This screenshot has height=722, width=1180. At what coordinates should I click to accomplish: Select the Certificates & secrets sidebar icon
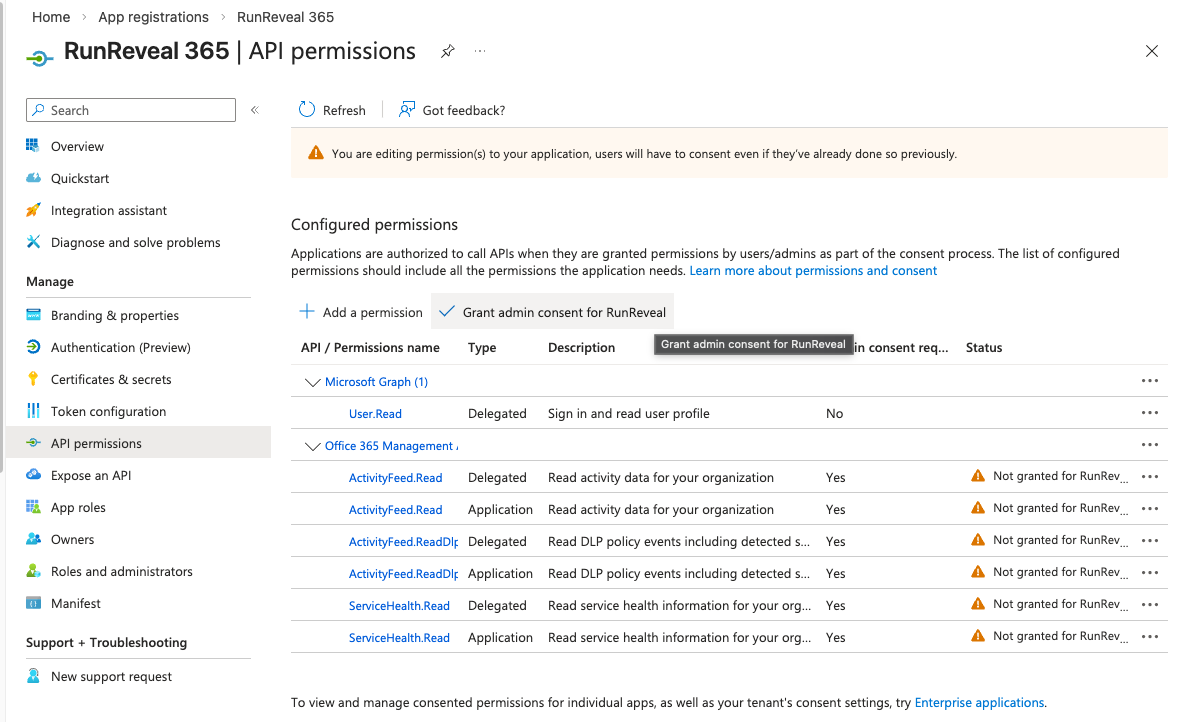coord(32,379)
